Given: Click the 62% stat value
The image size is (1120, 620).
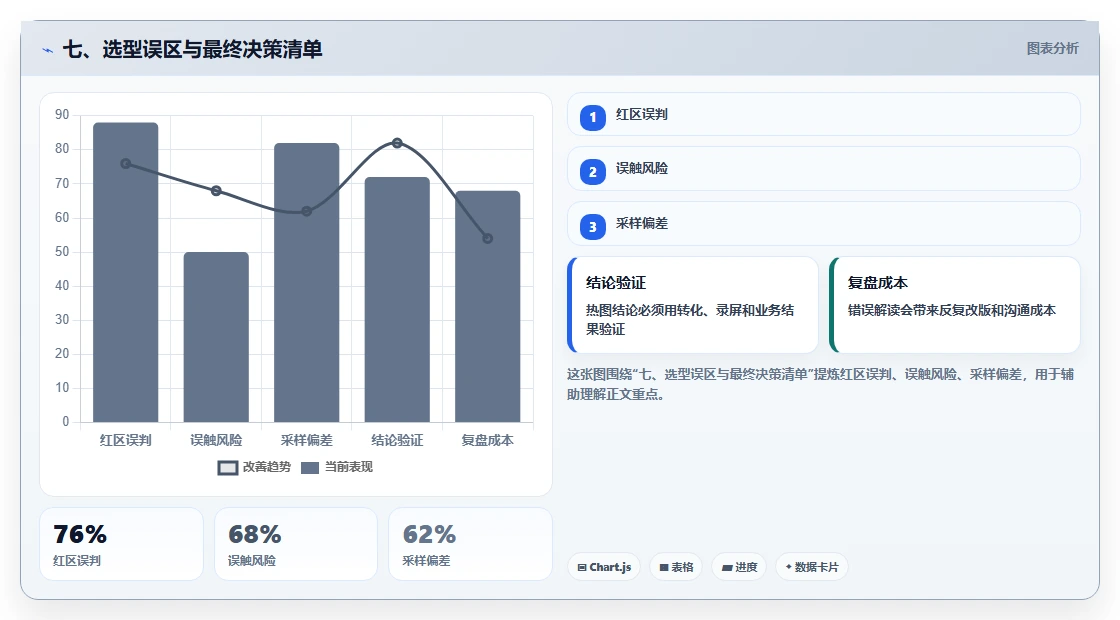Looking at the screenshot, I should coord(429,534).
